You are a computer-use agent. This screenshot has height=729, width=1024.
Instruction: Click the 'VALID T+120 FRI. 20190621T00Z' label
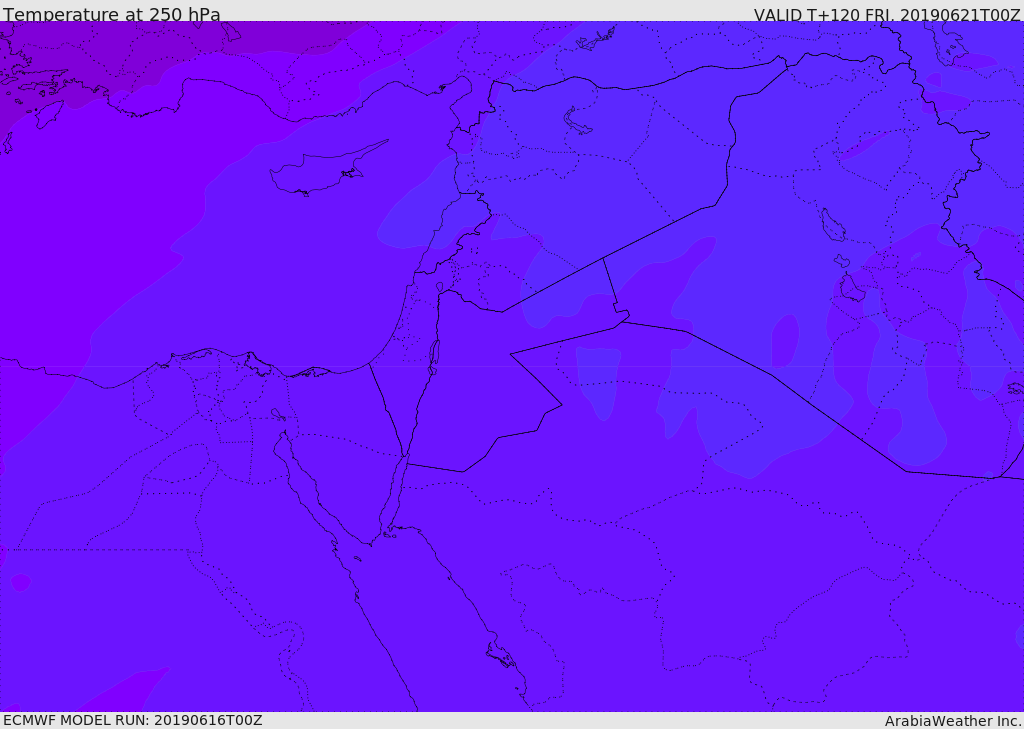887,15
